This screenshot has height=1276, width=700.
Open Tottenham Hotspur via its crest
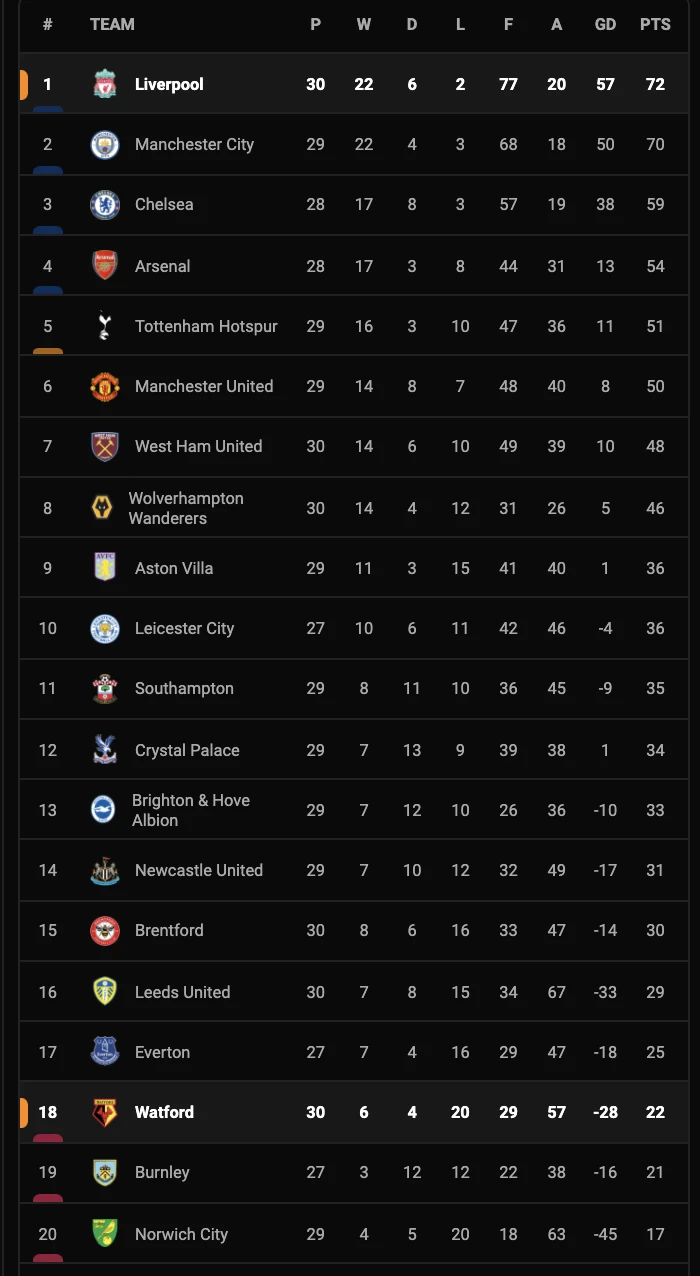(105, 326)
